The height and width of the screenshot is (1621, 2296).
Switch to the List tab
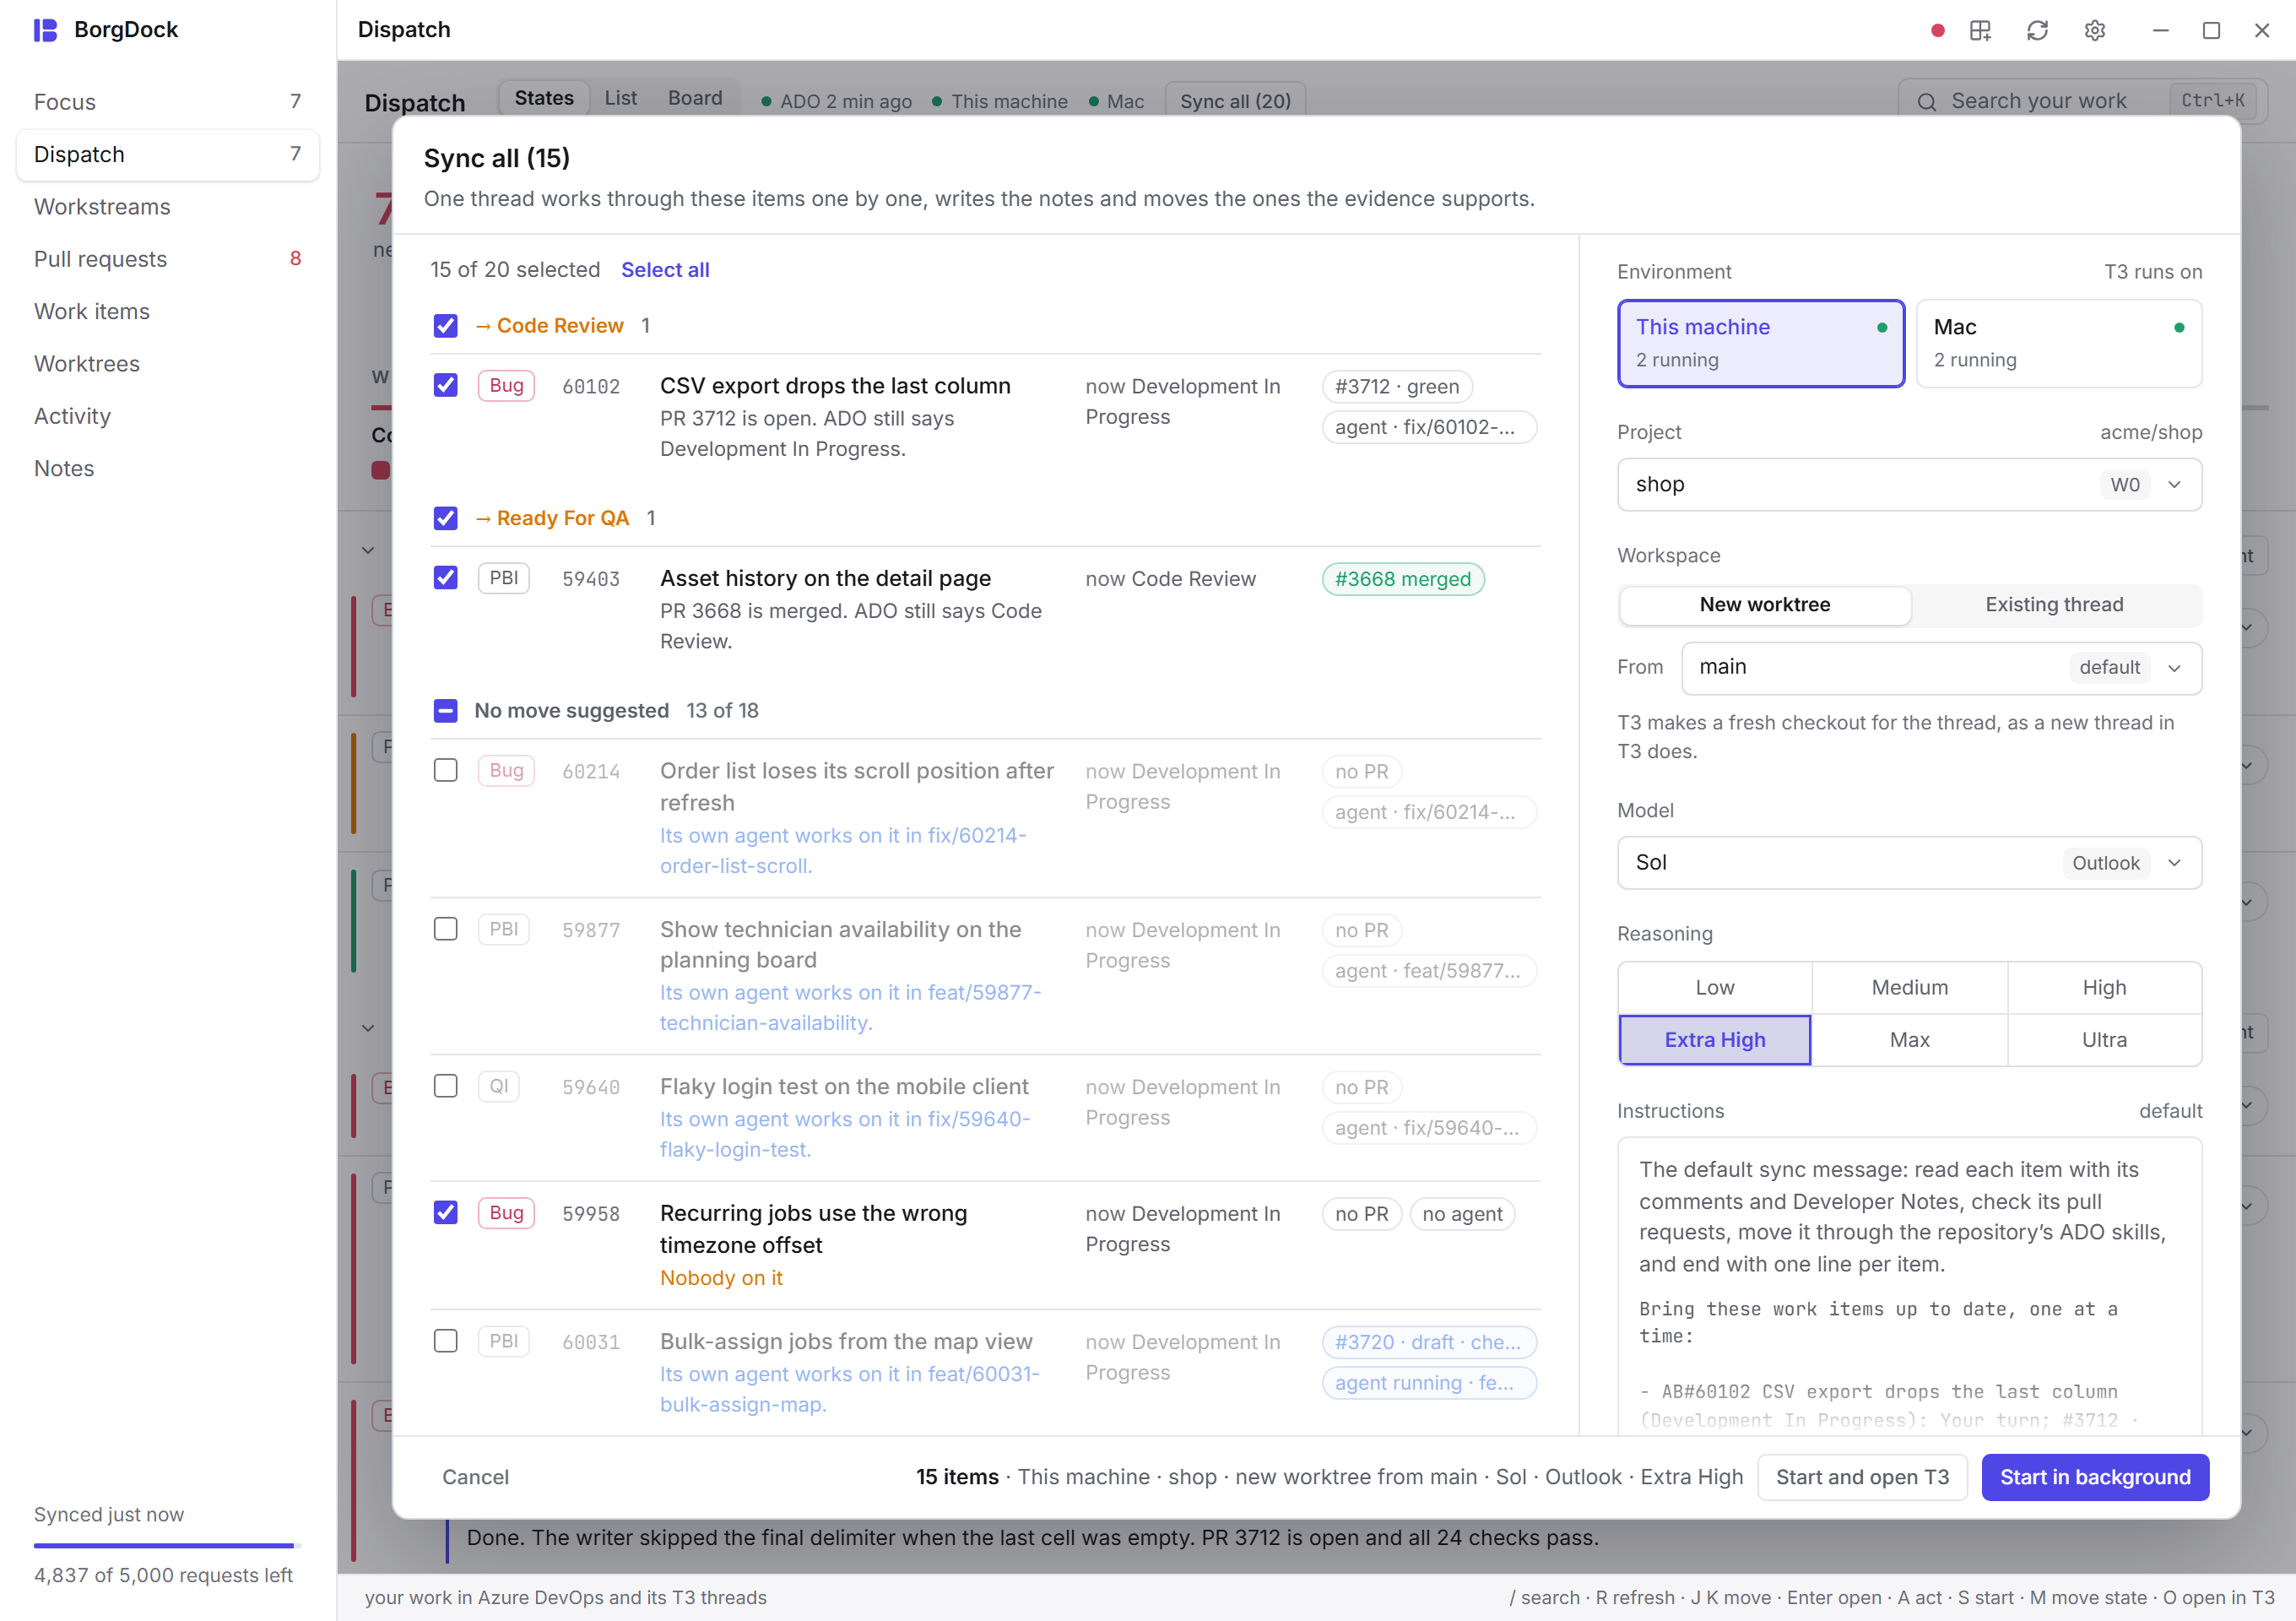pyautogui.click(x=620, y=98)
